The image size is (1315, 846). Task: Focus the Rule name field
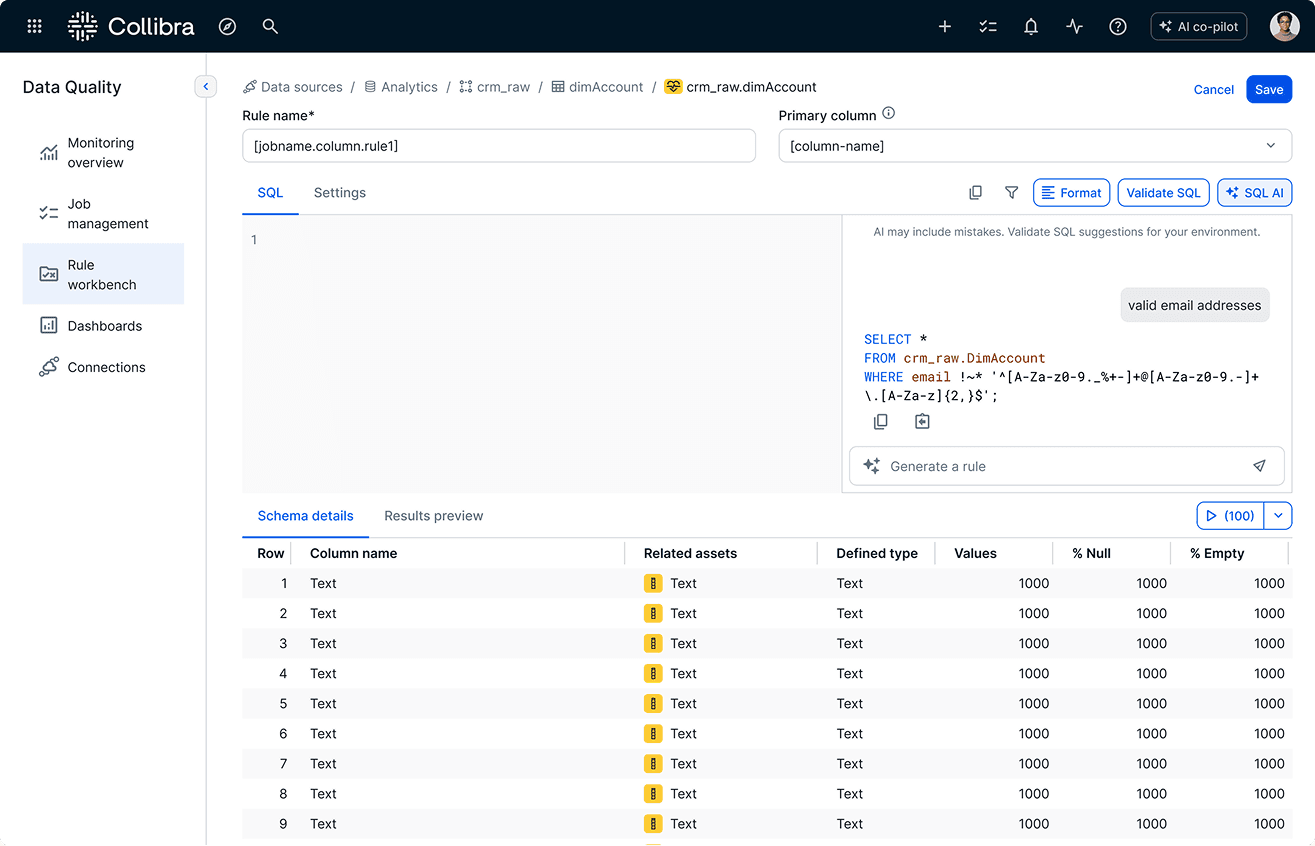coord(499,146)
